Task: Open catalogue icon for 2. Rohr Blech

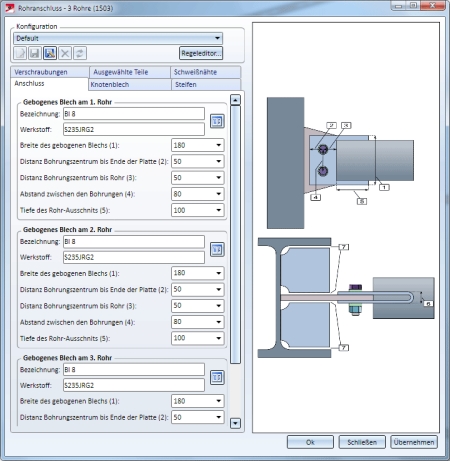Action: click(x=217, y=249)
